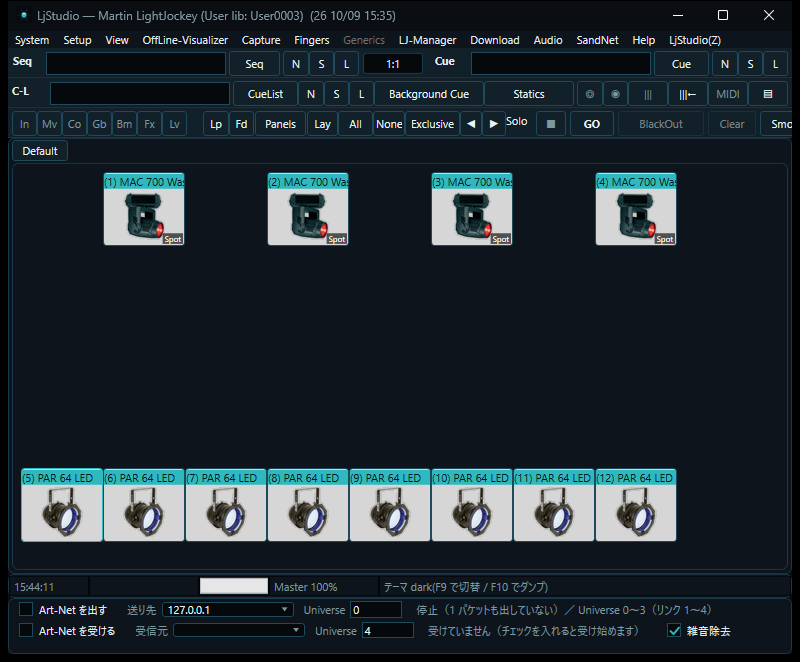Select fixture (12) PAR 64 LED

point(636,505)
